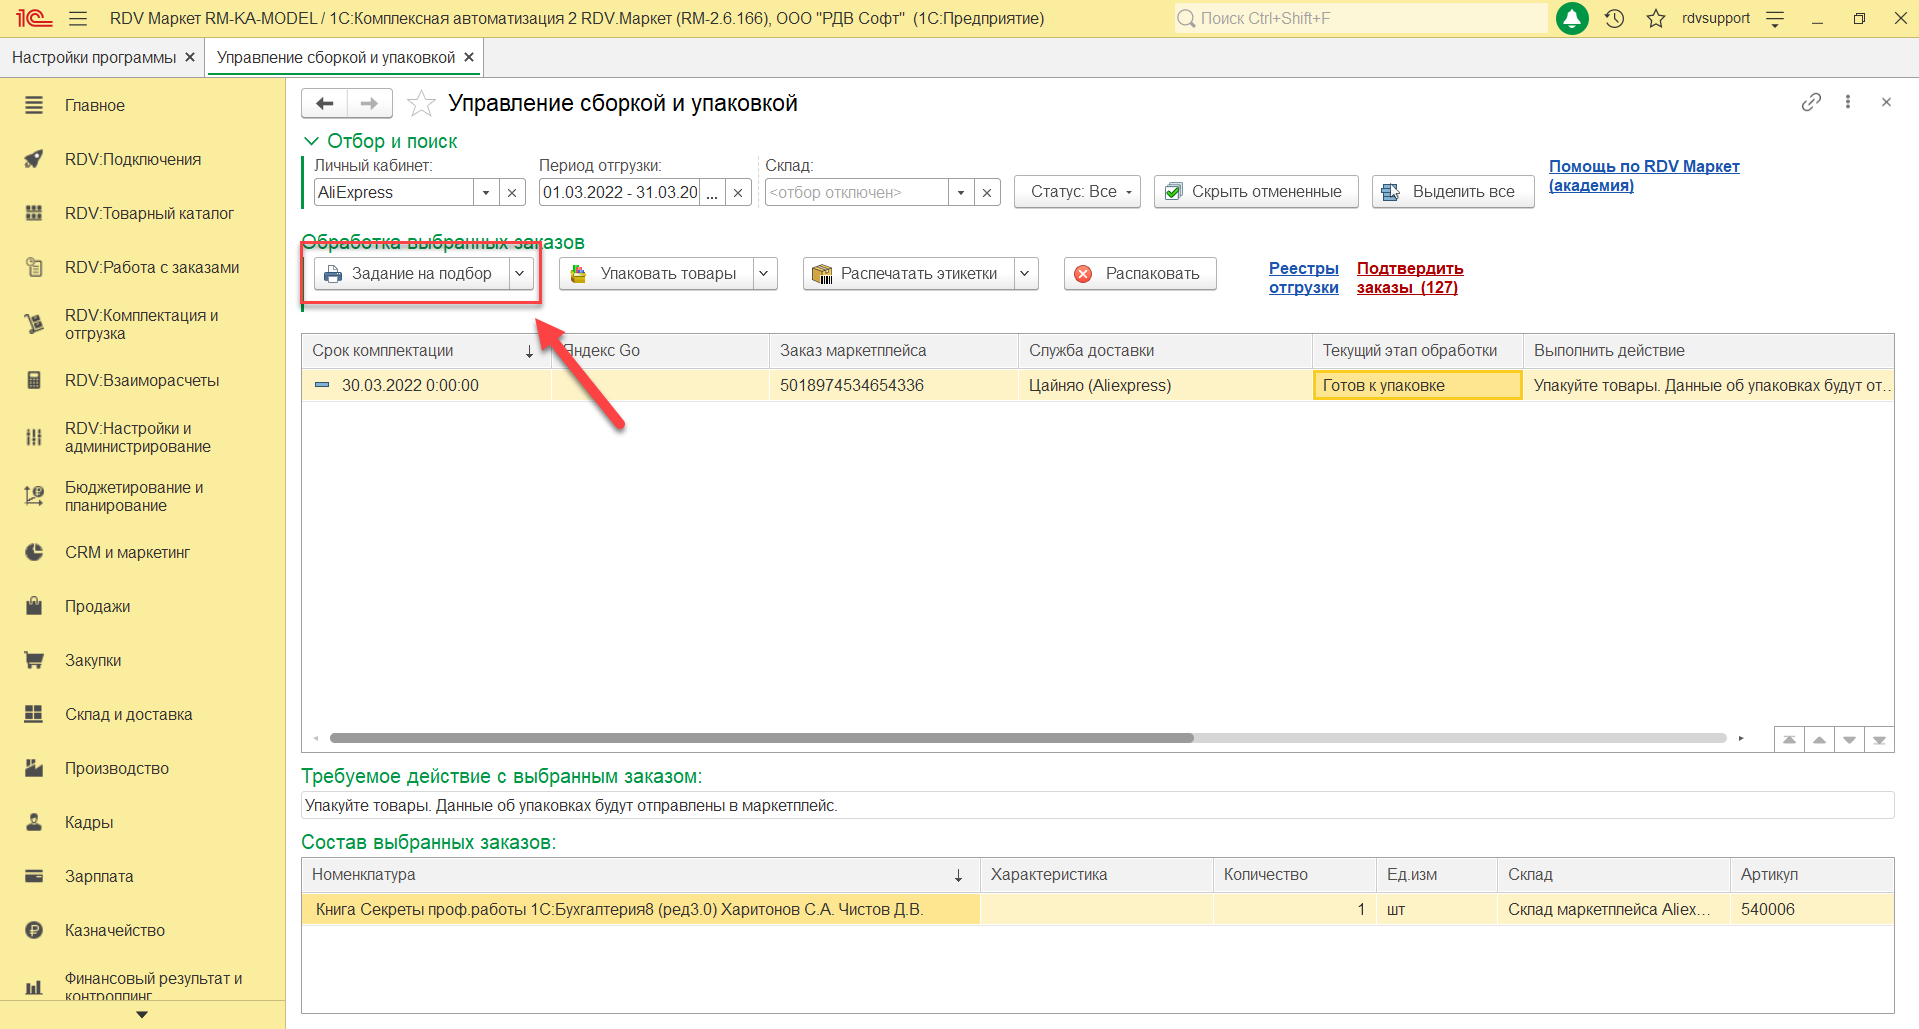Open Подтвердить заказы (127) link

tap(1410, 278)
